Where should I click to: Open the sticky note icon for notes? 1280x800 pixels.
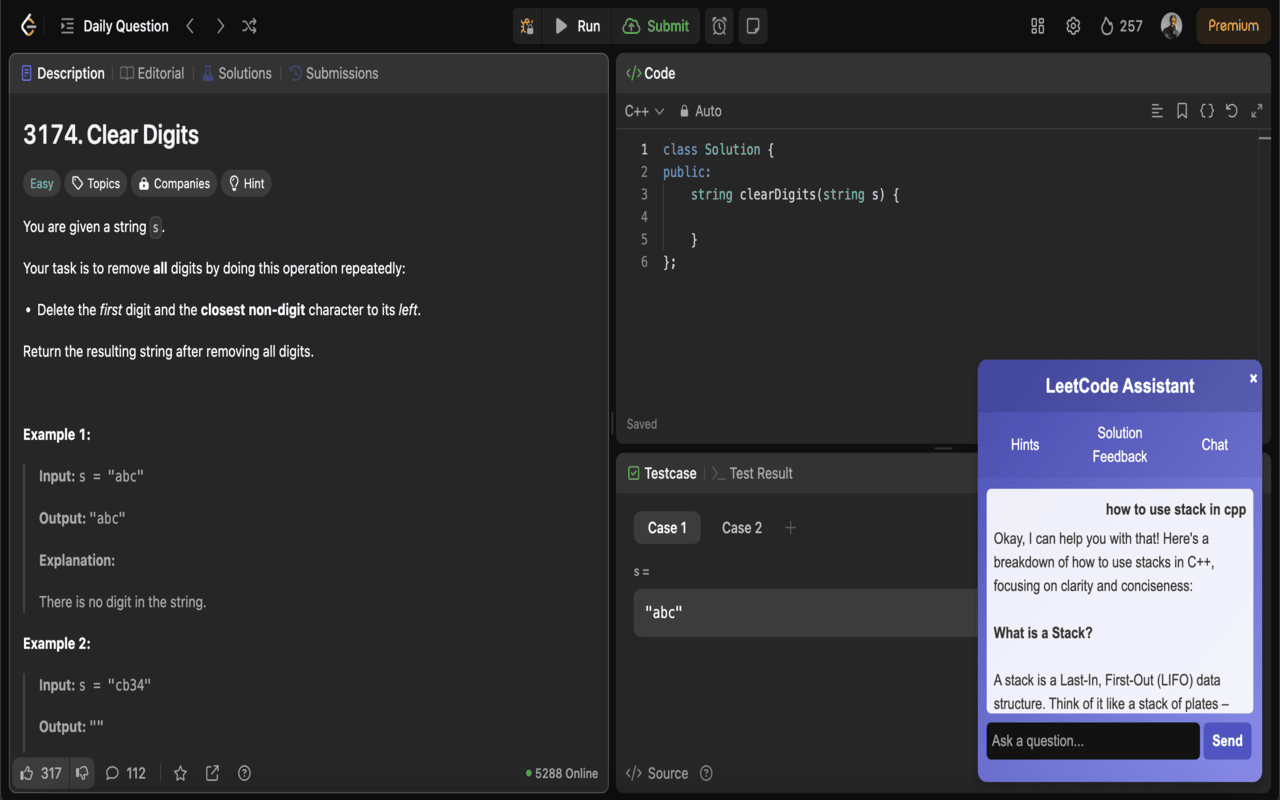click(752, 25)
